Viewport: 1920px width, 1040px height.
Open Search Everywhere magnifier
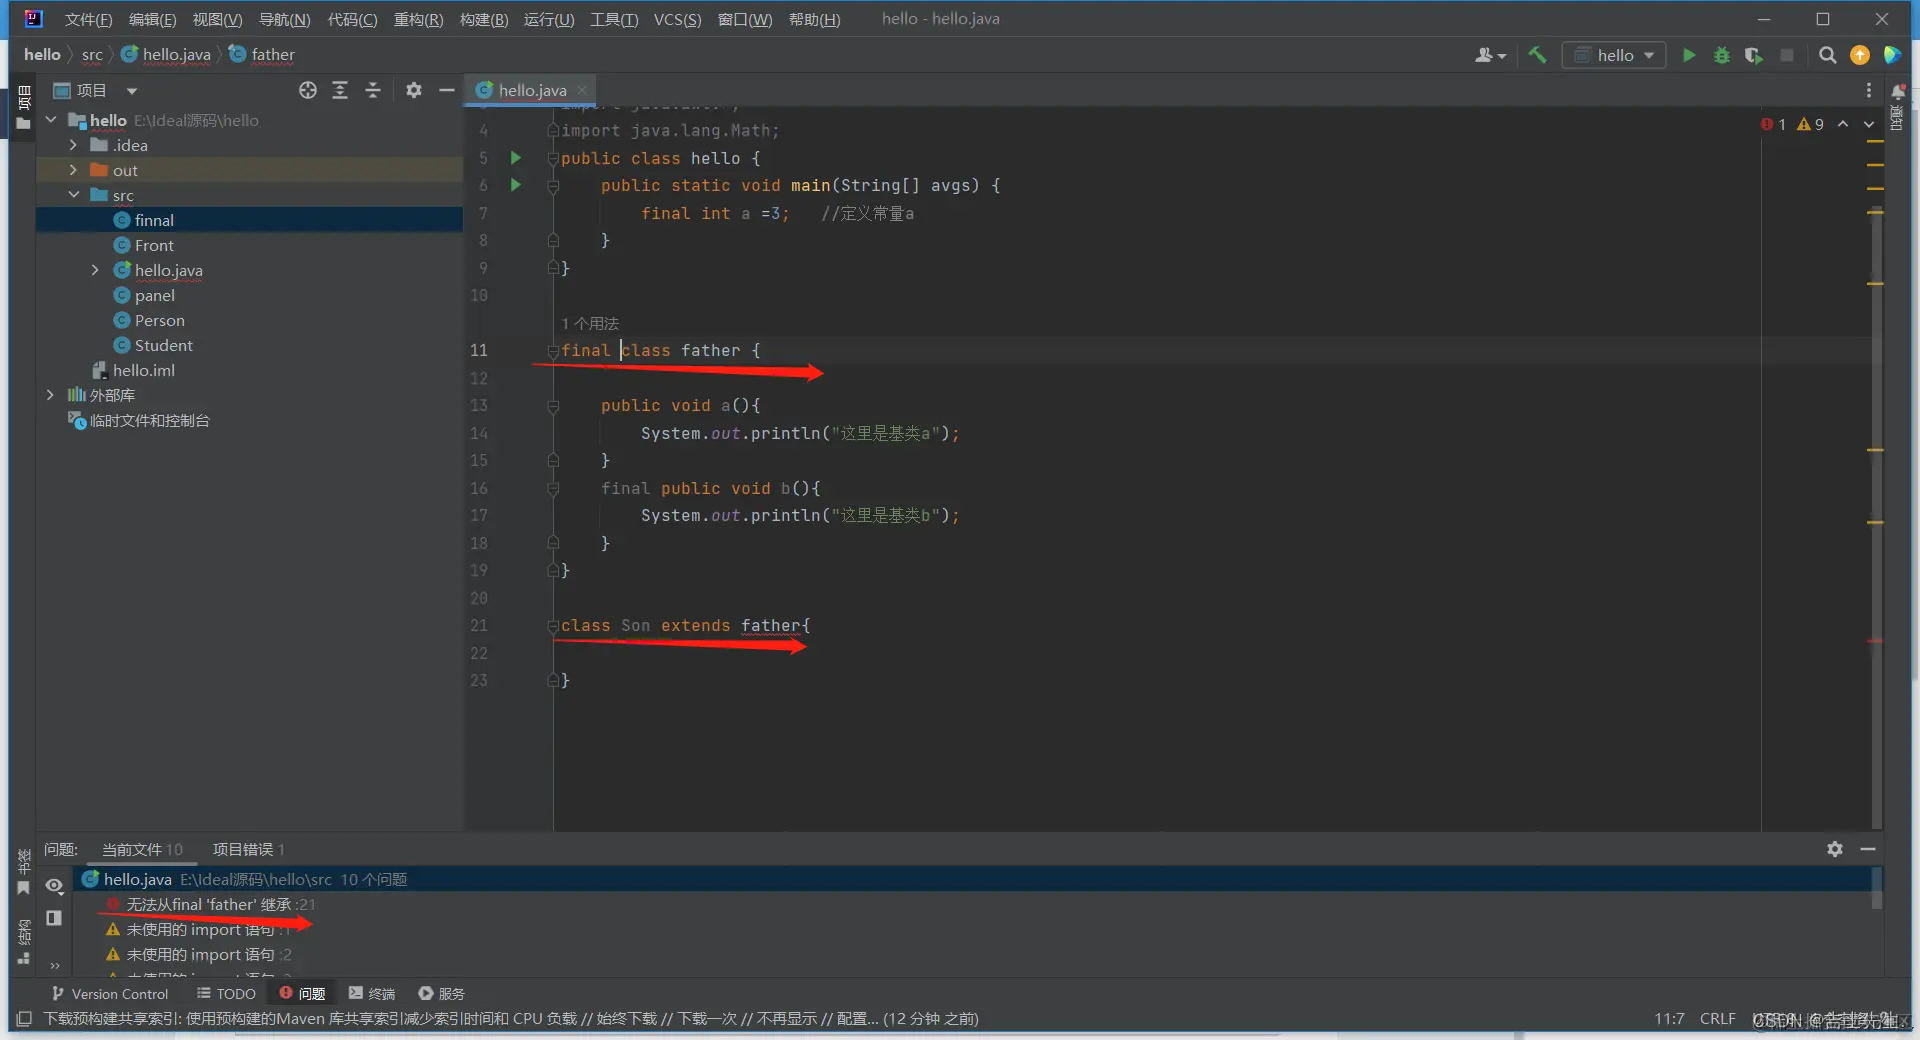point(1827,55)
